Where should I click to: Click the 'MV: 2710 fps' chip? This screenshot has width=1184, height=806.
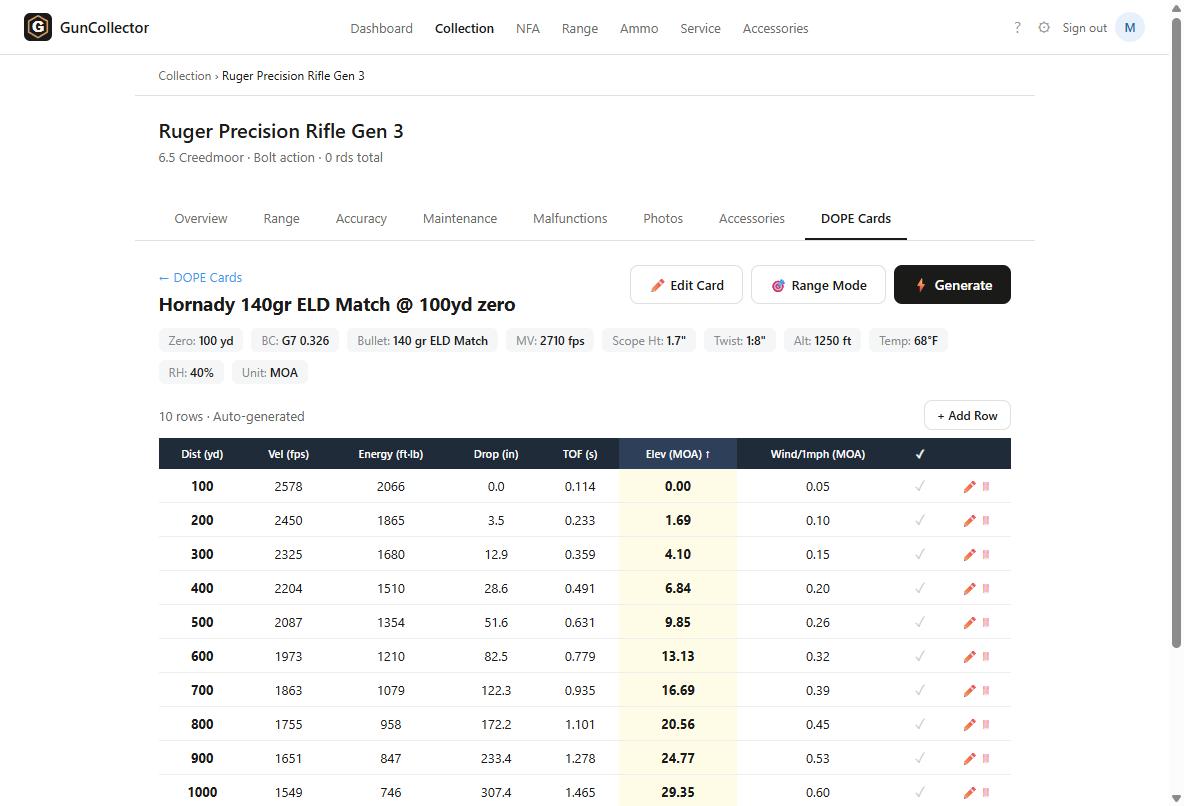[550, 341]
